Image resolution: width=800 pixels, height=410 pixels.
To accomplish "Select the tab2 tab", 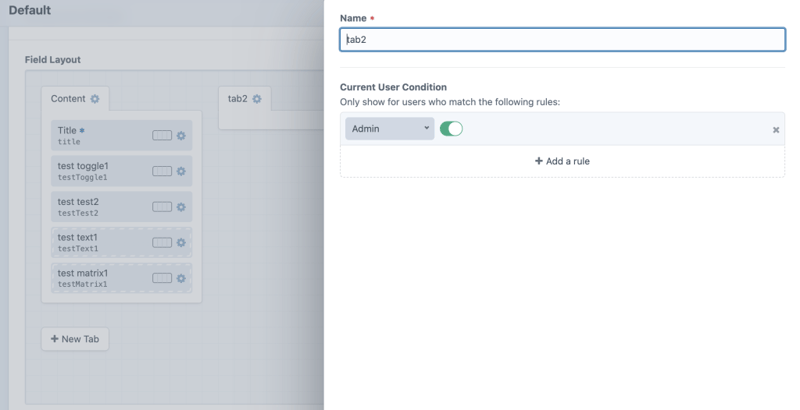I will 237,99.
